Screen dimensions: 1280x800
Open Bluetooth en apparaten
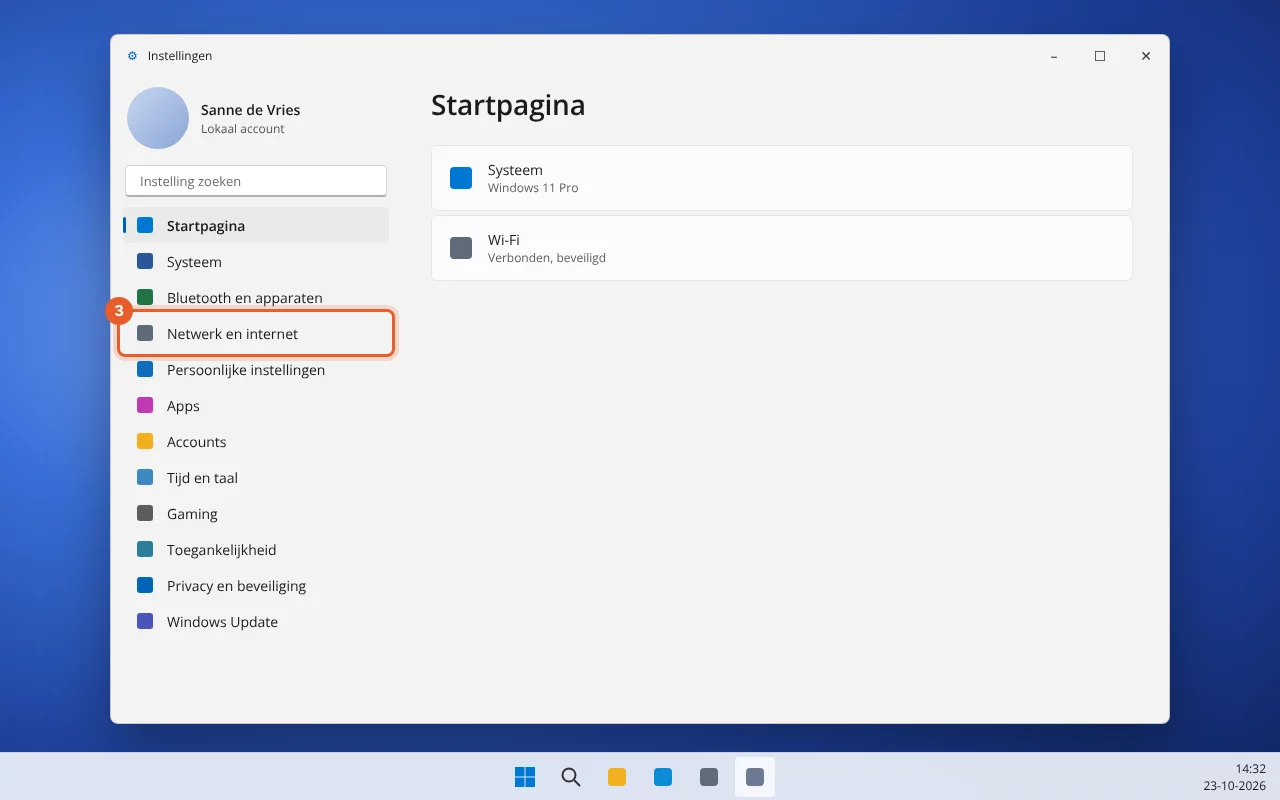pos(256,298)
